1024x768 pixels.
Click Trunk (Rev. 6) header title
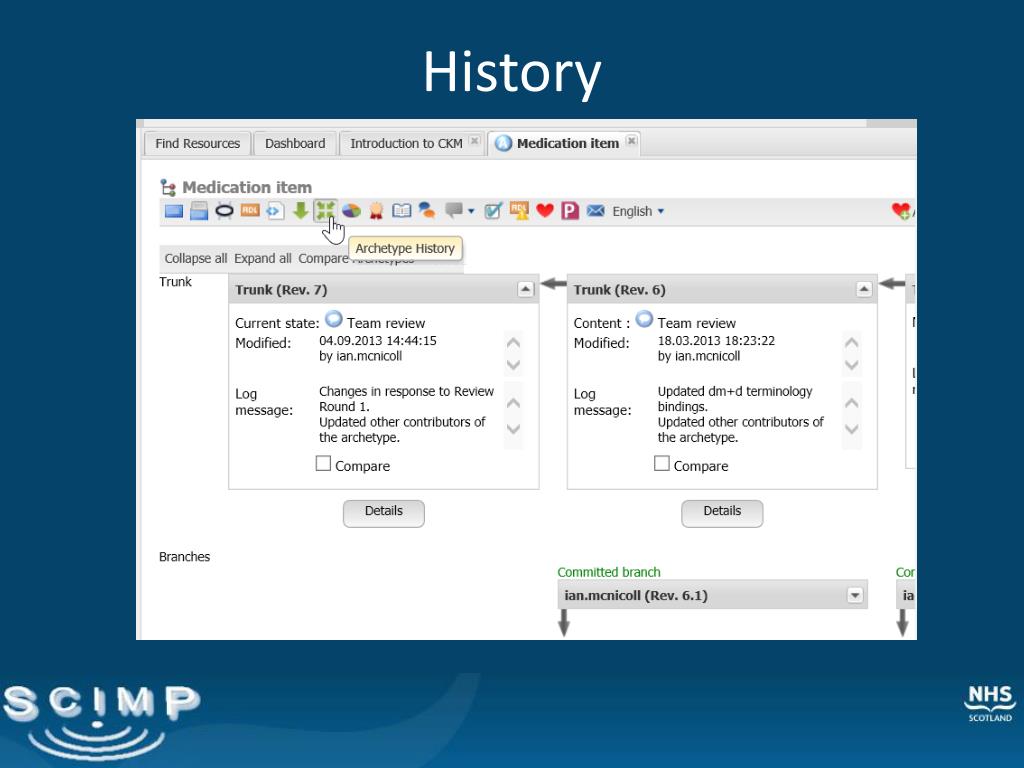(620, 290)
